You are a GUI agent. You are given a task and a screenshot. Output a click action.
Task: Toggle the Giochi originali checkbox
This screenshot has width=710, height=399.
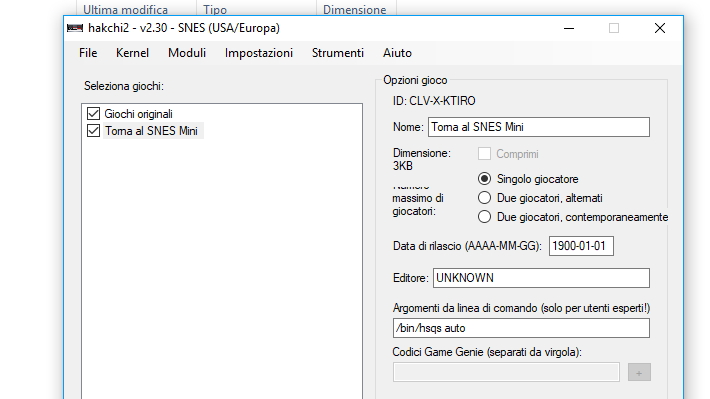tap(93, 114)
